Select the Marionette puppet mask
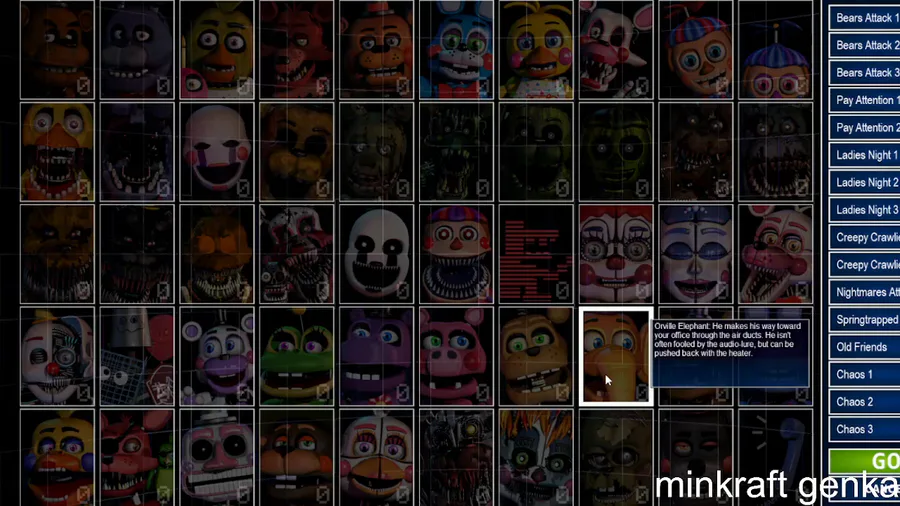 click(x=216, y=152)
